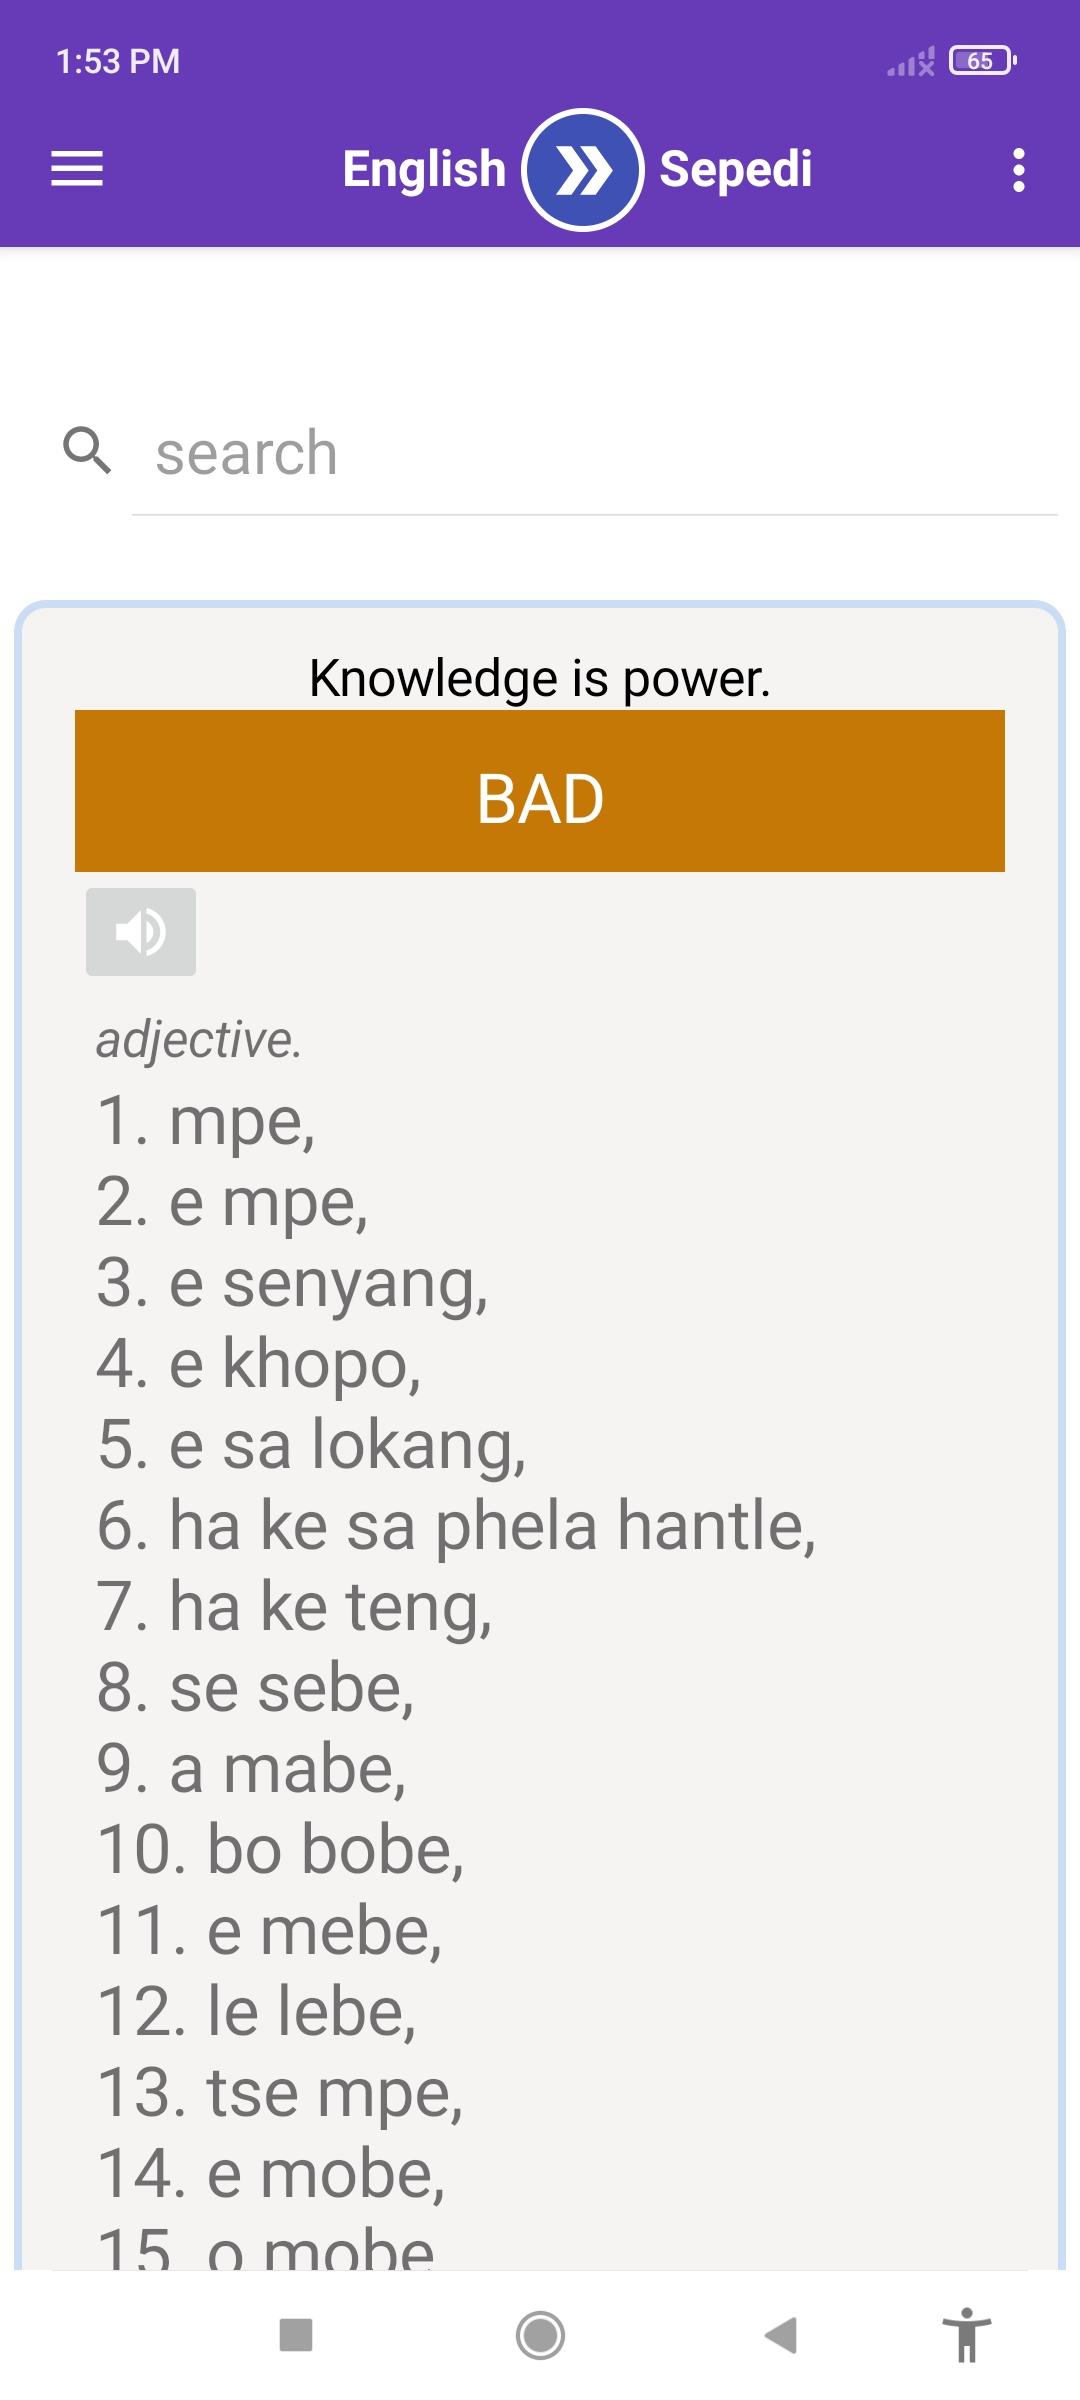Open the navigation drawer menu

[76, 170]
